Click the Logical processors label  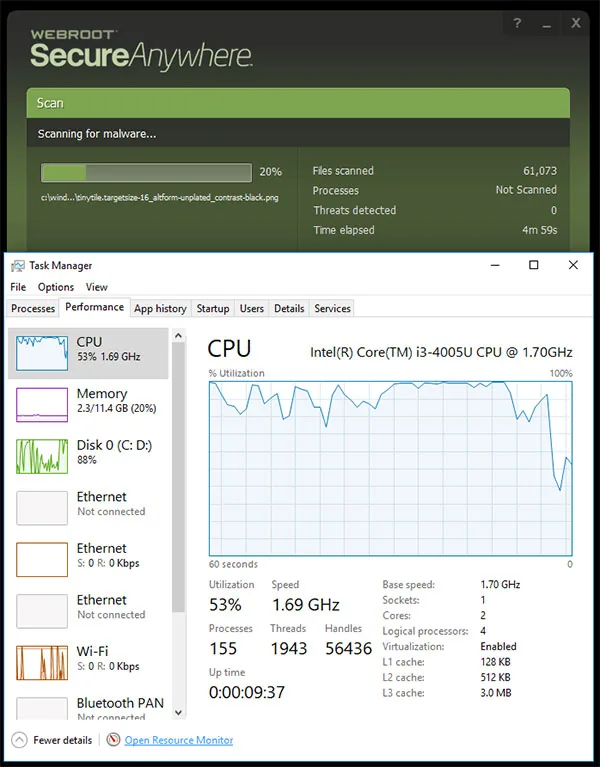tap(425, 631)
